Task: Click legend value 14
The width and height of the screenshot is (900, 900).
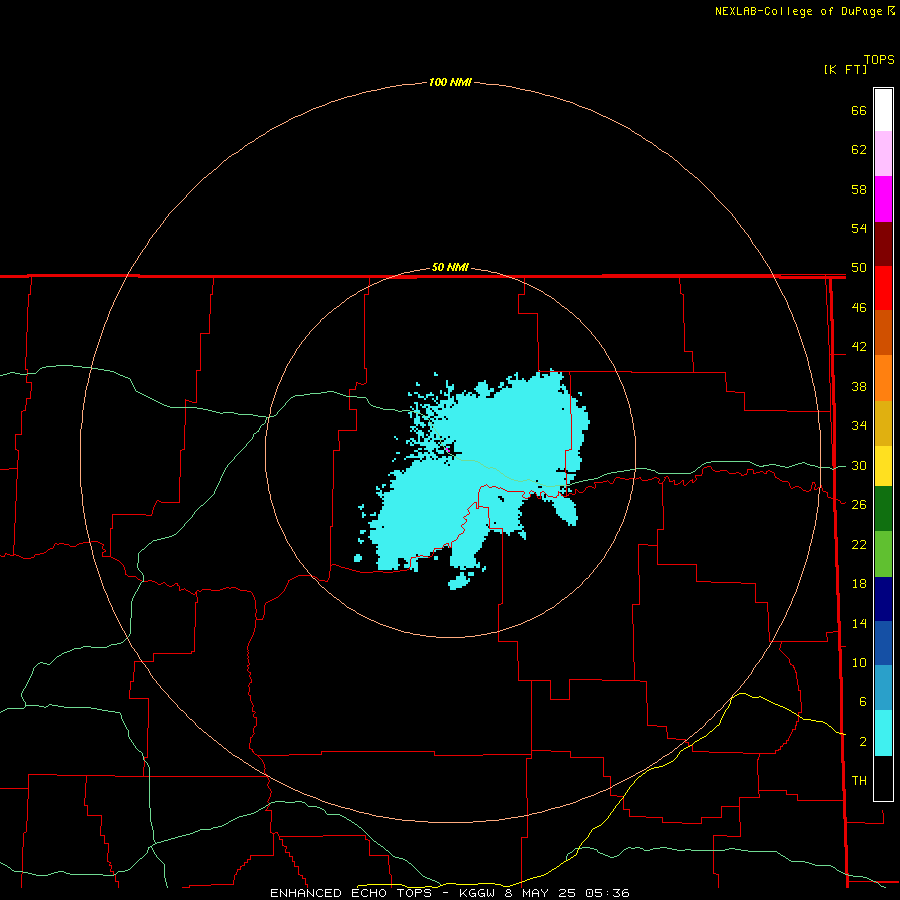Action: coord(859,623)
